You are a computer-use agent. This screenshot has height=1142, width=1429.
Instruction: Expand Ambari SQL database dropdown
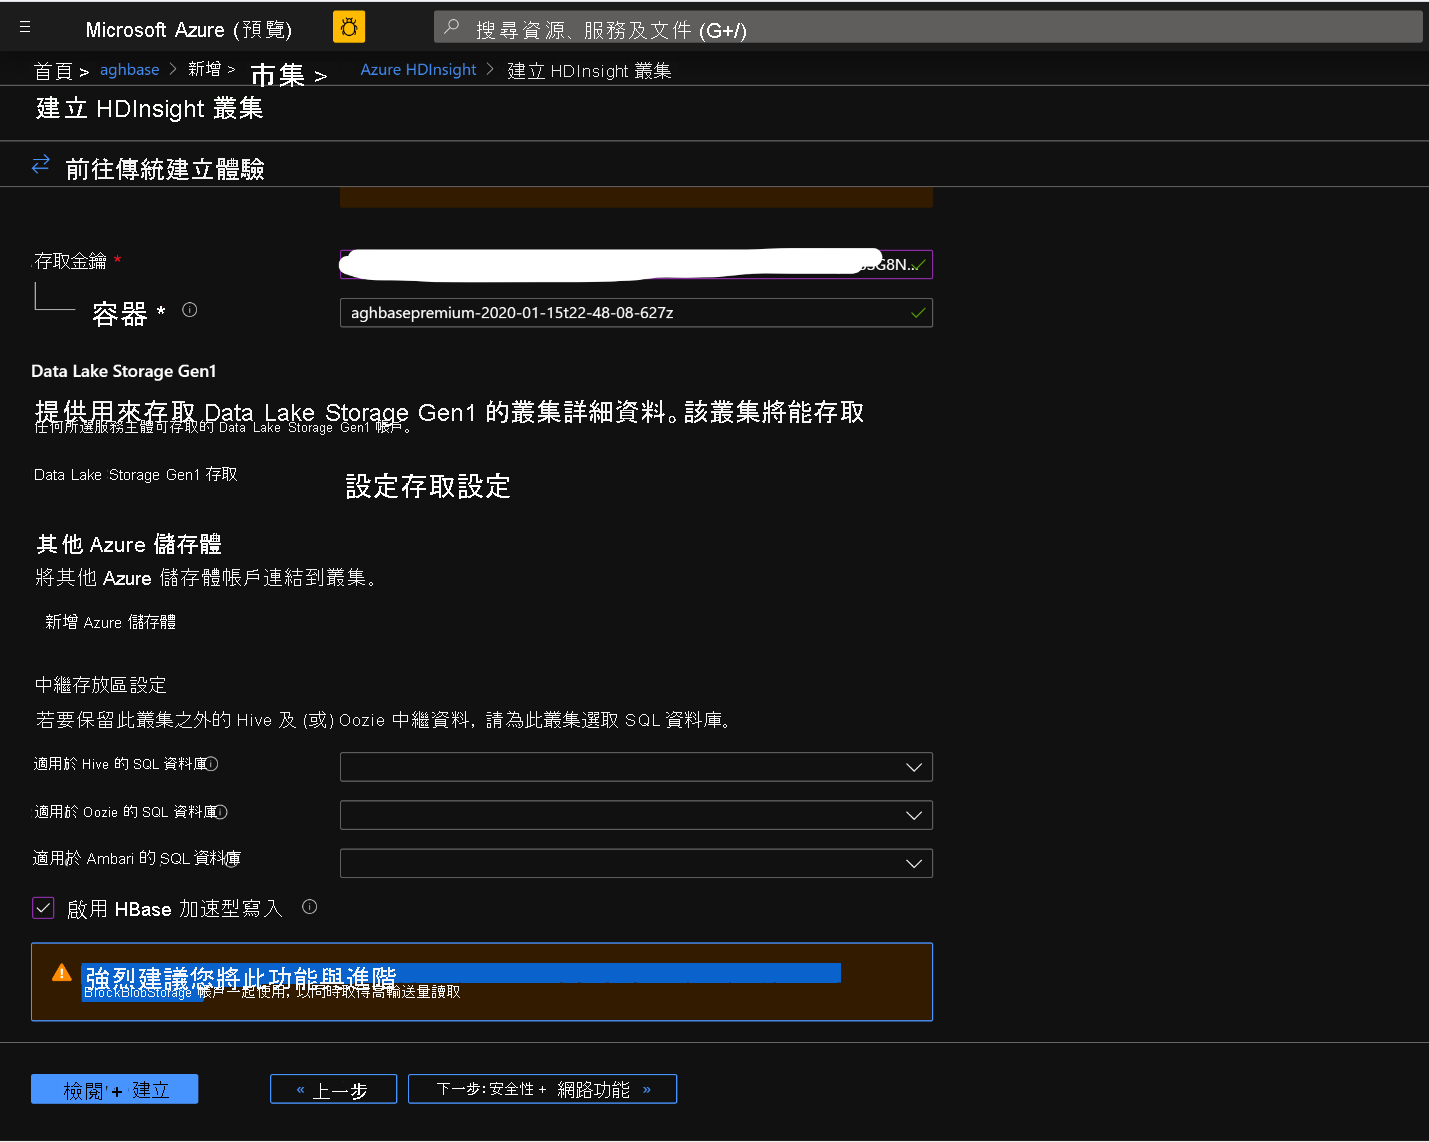(636, 863)
